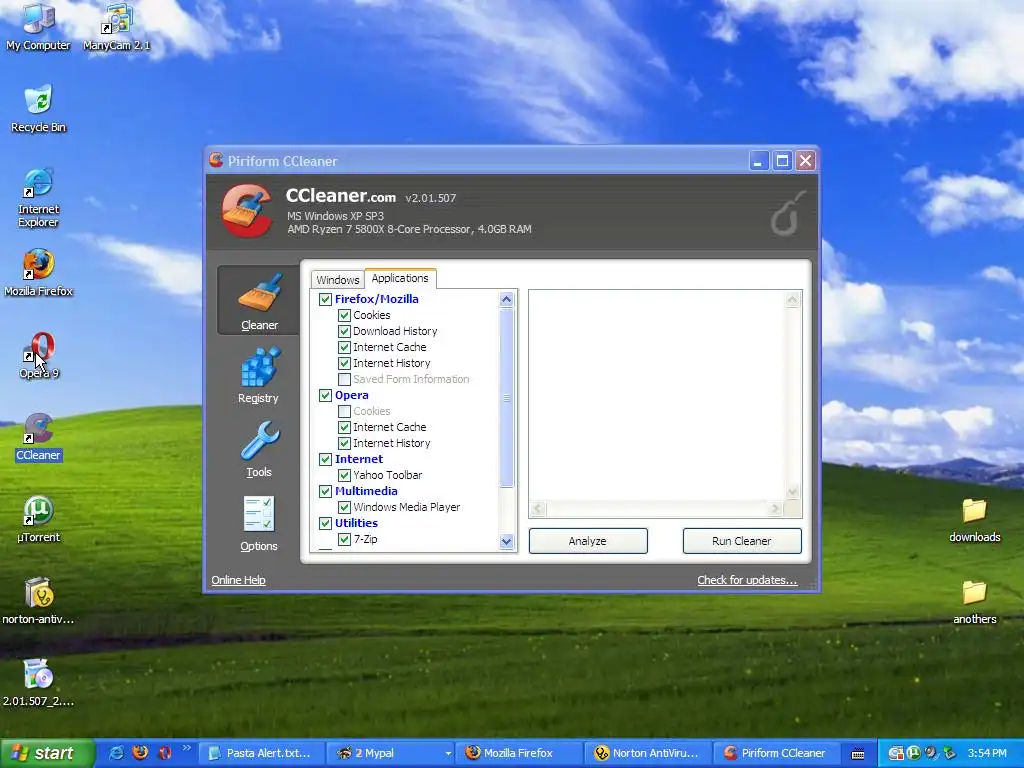The width and height of the screenshot is (1024, 768).
Task: Uncheck the Utilities group checkbox
Action: pos(325,523)
